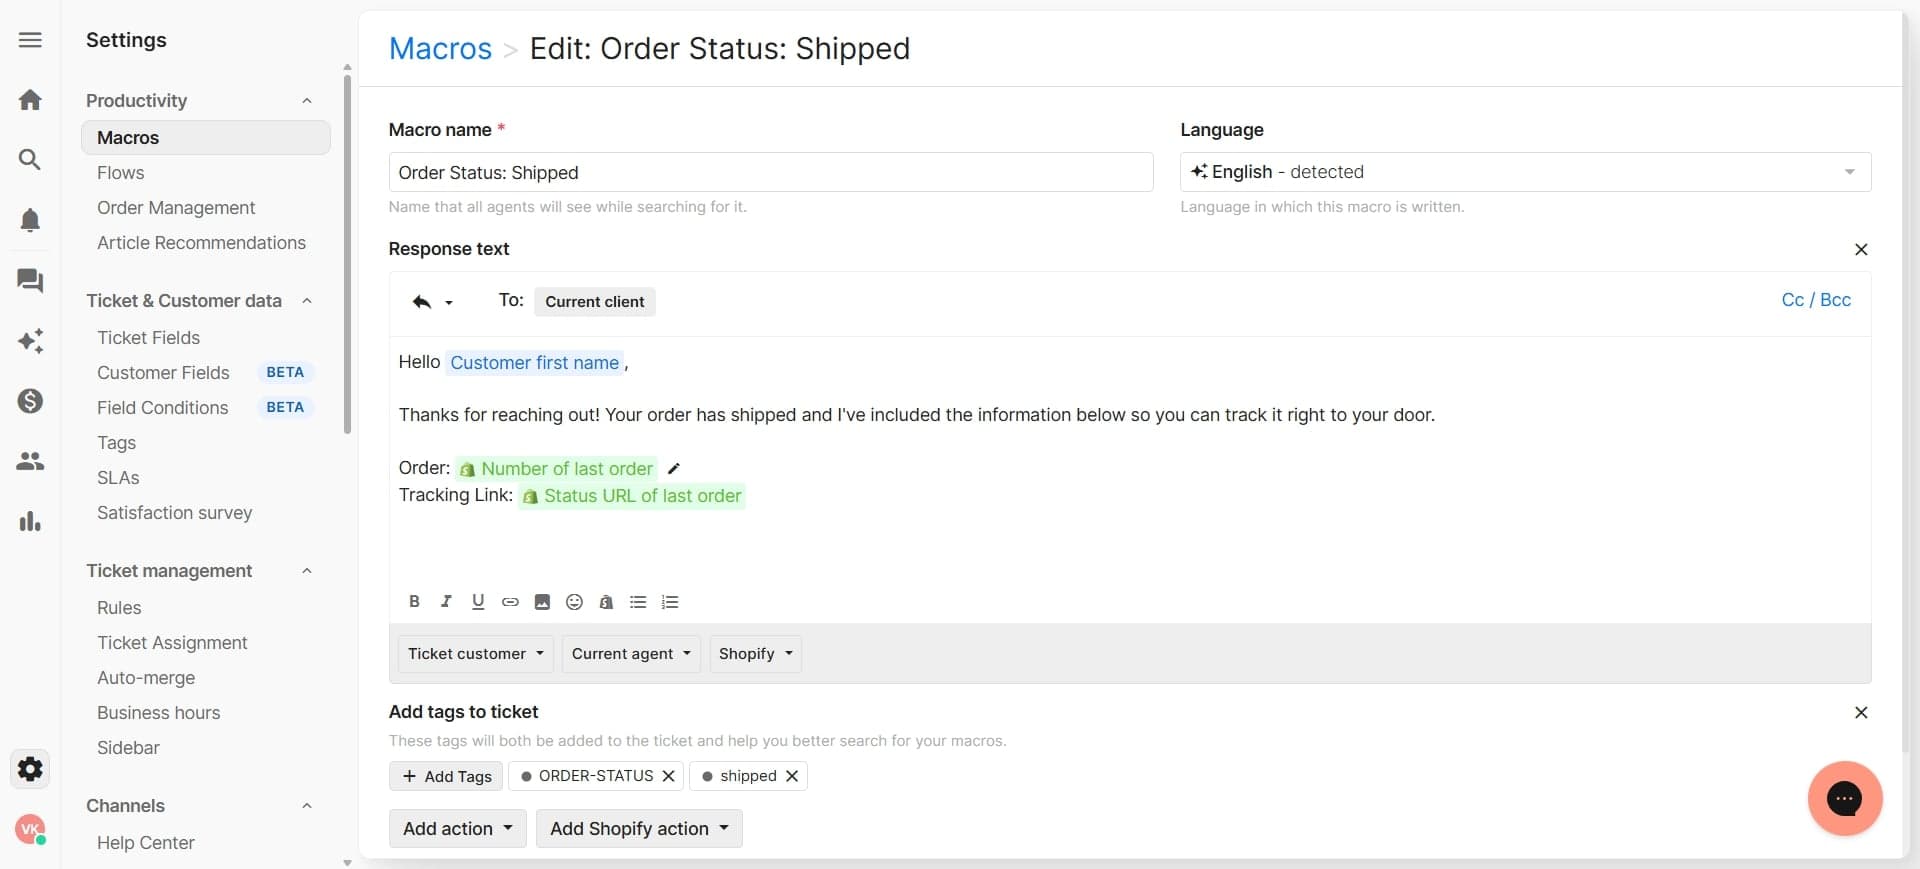The width and height of the screenshot is (1920, 869).
Task: View the reports bar chart icon
Action: pyautogui.click(x=30, y=521)
